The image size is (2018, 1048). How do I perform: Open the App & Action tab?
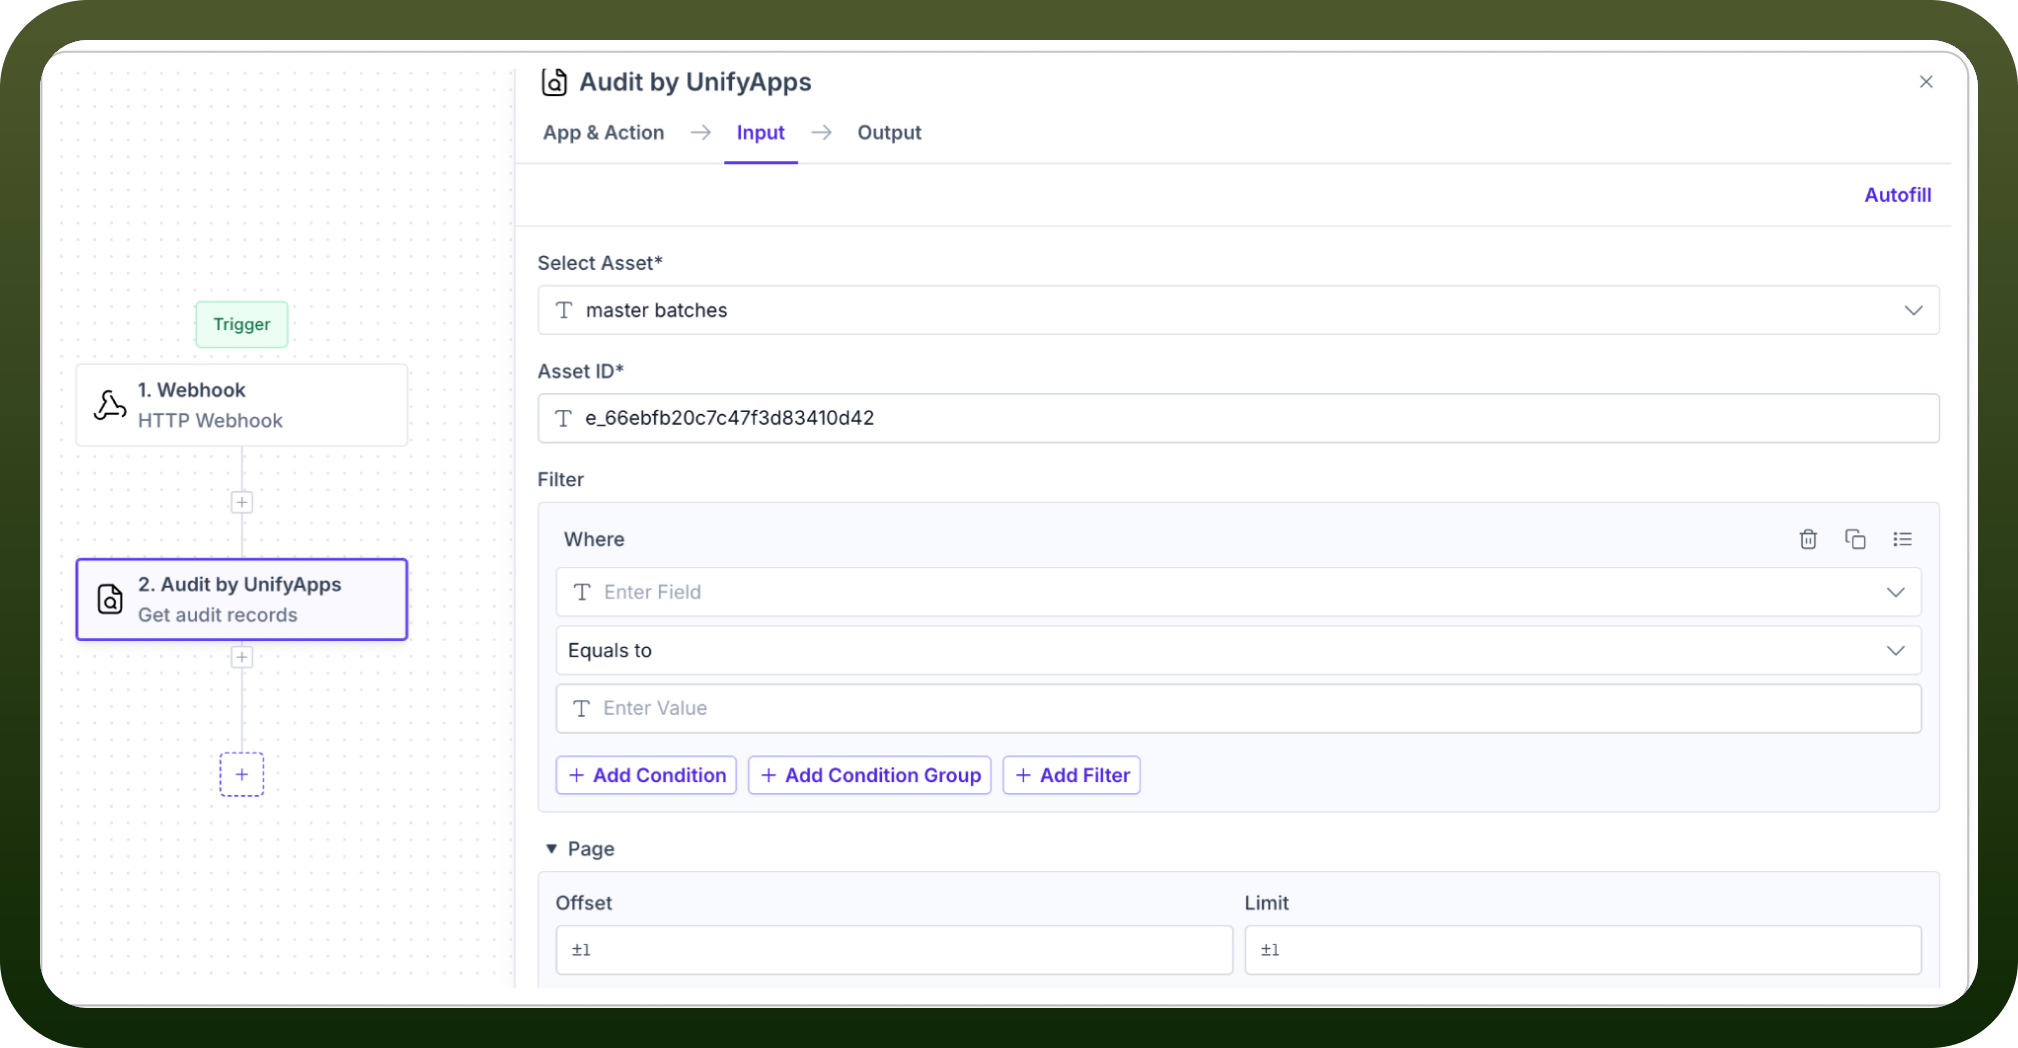tap(603, 133)
